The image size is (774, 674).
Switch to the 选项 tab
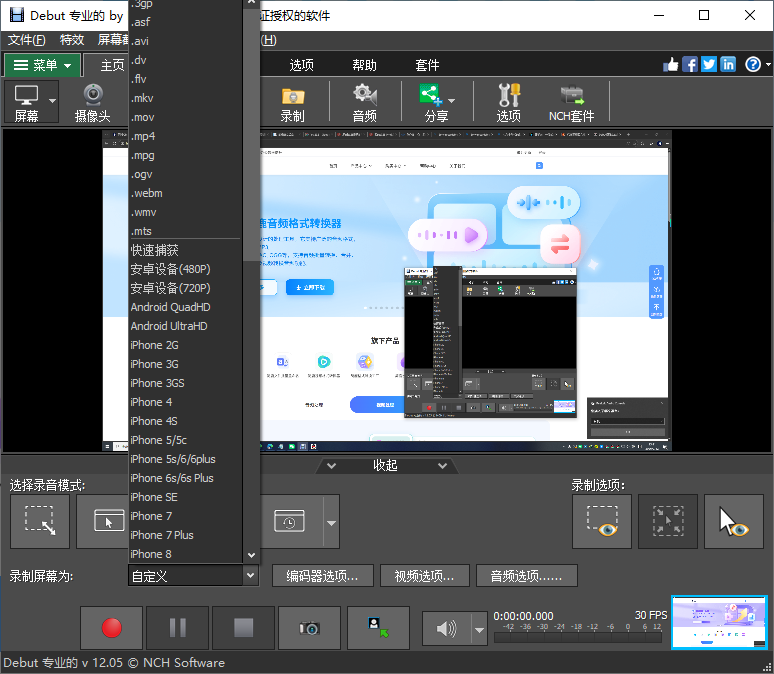tap(302, 65)
